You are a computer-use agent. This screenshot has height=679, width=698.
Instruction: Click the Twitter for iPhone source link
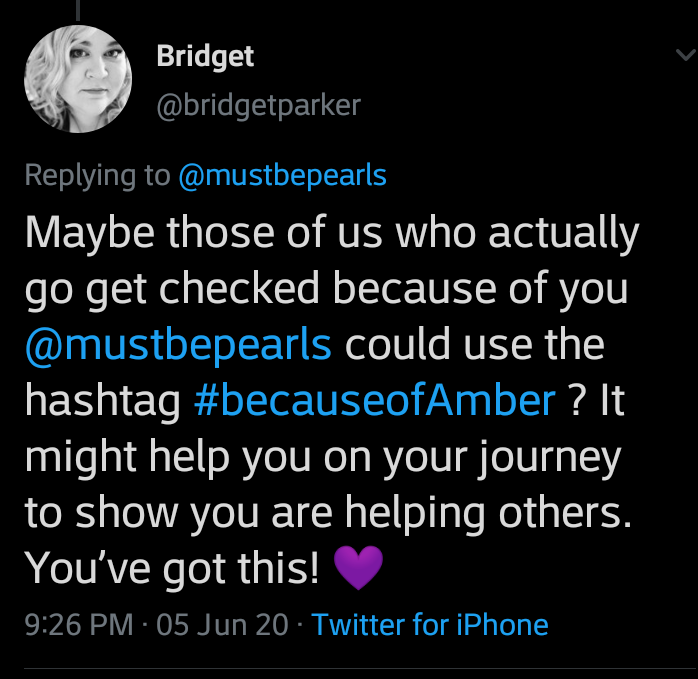click(430, 624)
